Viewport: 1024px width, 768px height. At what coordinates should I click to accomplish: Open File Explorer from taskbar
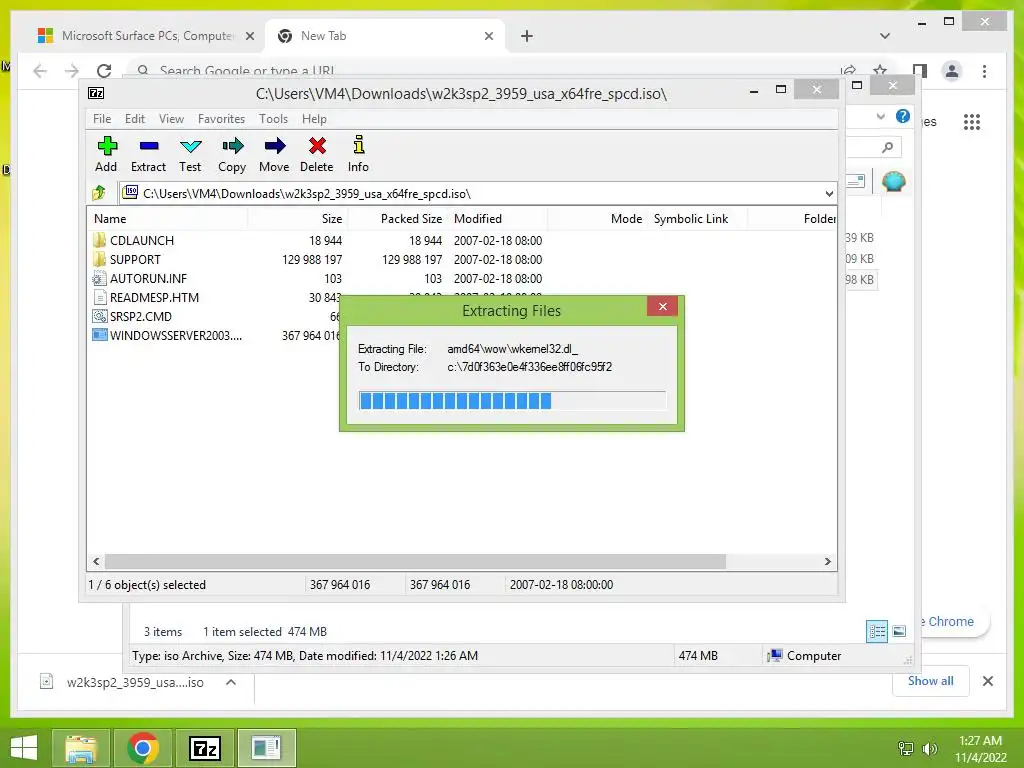(x=81, y=748)
